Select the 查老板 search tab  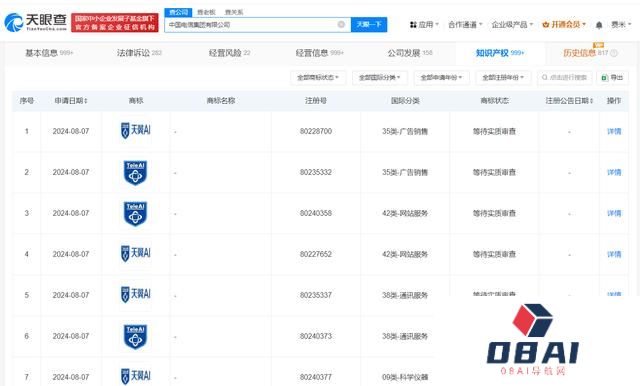[206, 12]
